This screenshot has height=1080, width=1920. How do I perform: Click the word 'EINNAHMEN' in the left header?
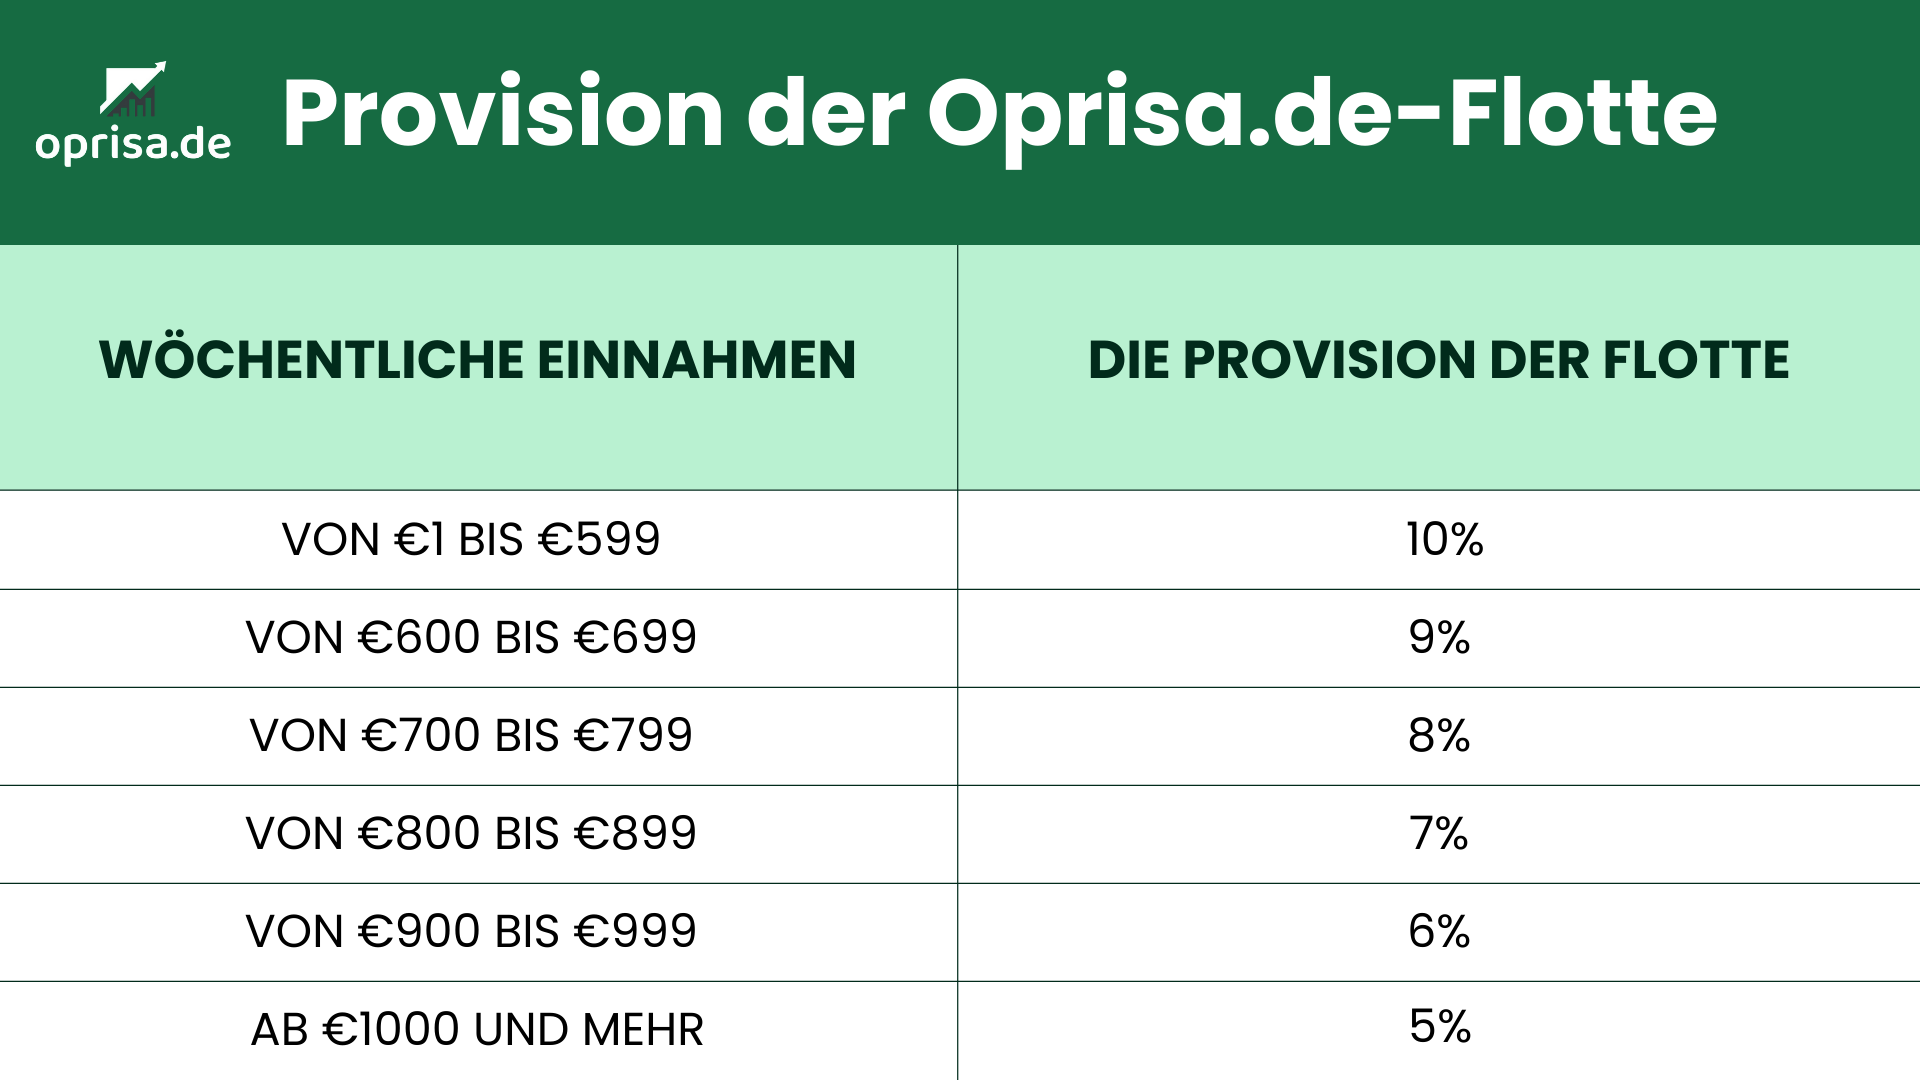coord(696,360)
